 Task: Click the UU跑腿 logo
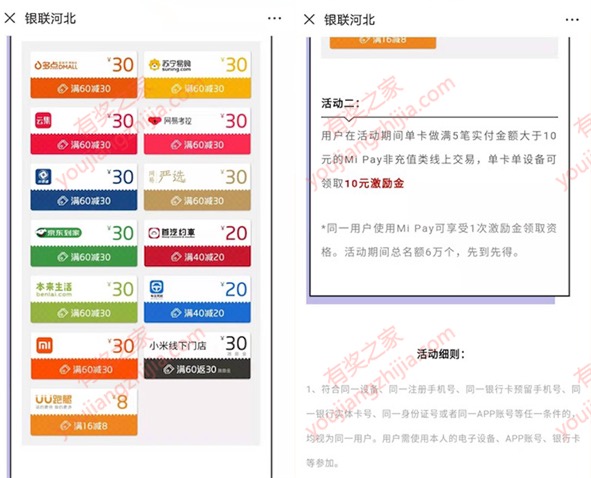pyautogui.click(x=53, y=402)
